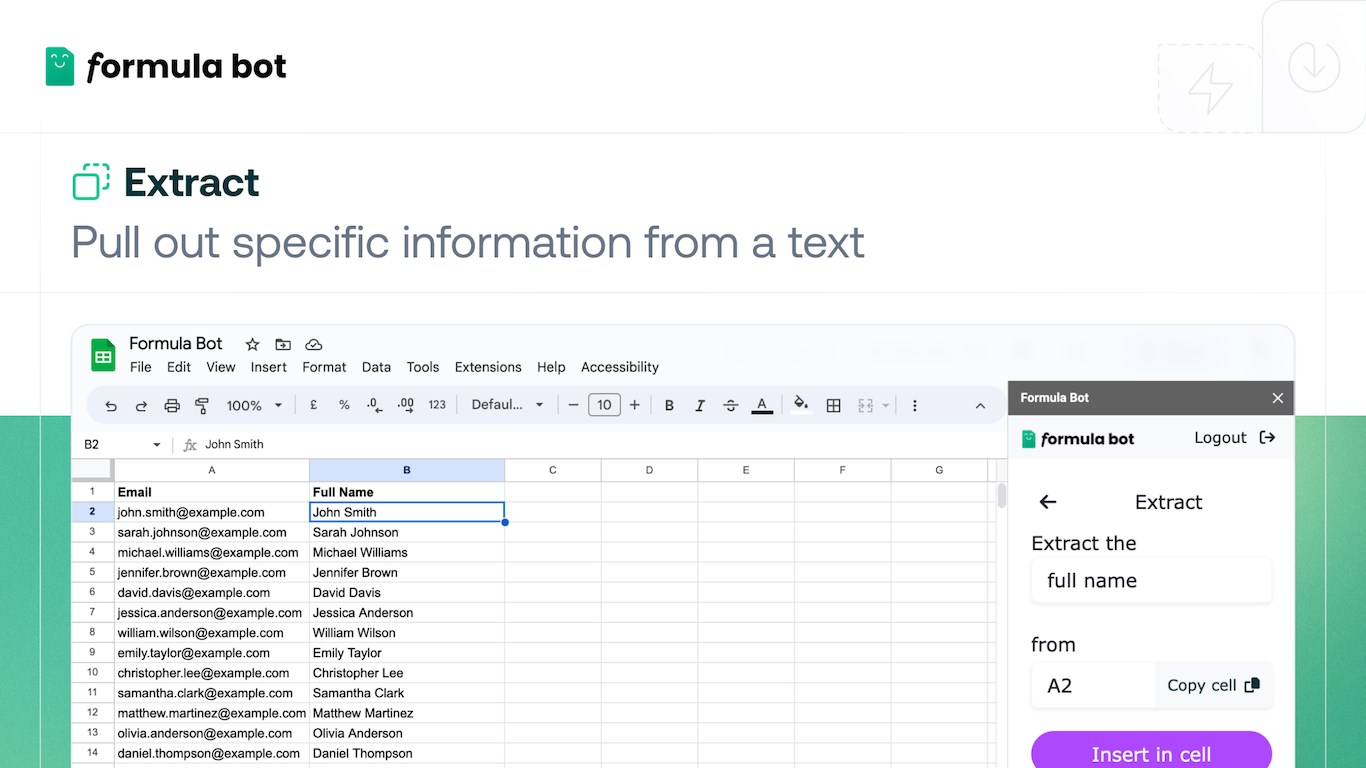The width and height of the screenshot is (1366, 768).
Task: Open the Insert menu
Action: click(269, 367)
